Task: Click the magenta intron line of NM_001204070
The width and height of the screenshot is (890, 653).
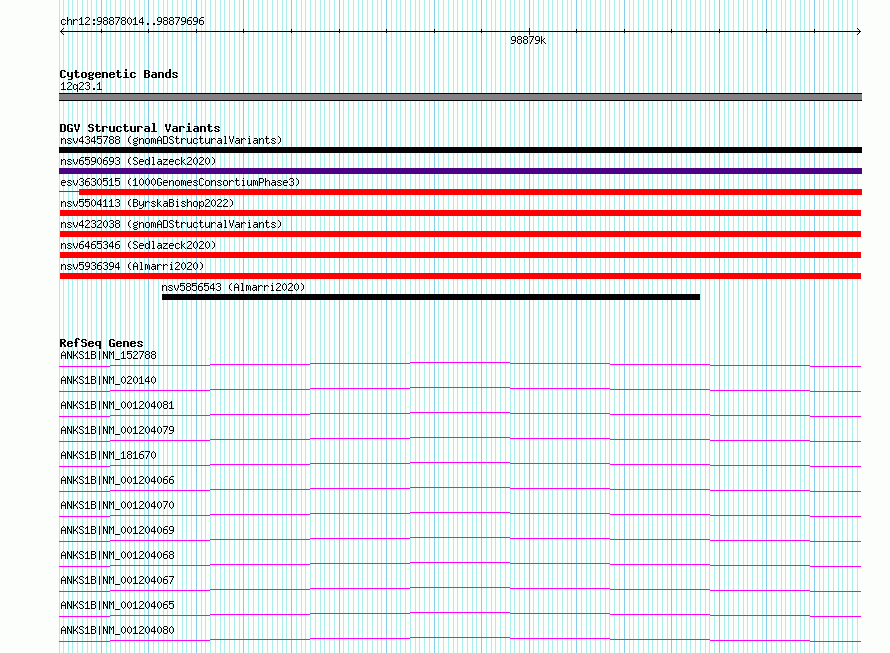Action: click(460, 513)
